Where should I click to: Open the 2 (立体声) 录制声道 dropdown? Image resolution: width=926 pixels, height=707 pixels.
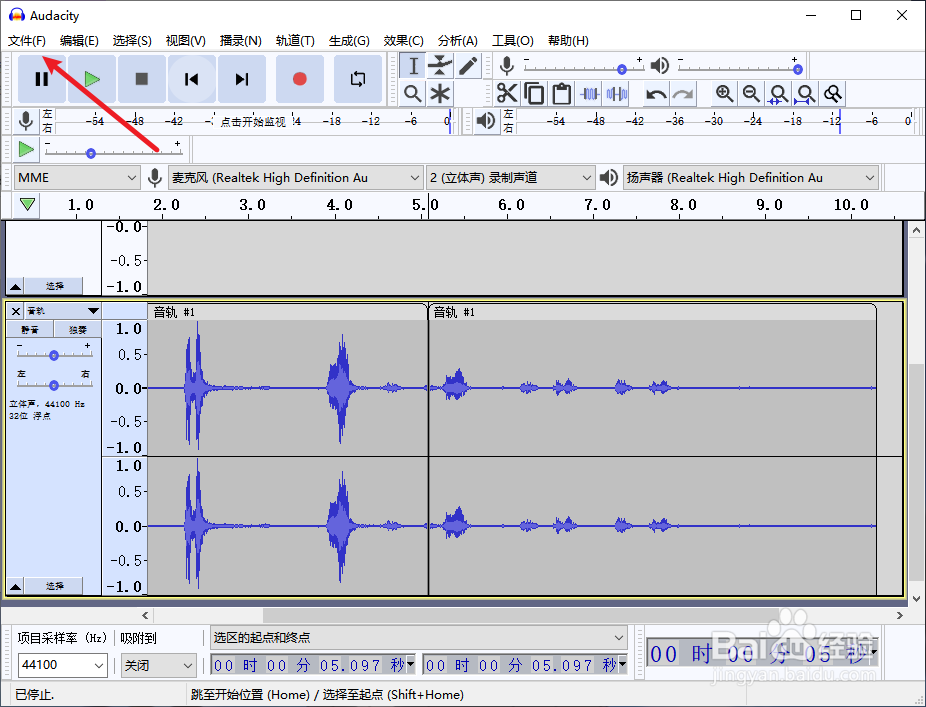point(510,178)
